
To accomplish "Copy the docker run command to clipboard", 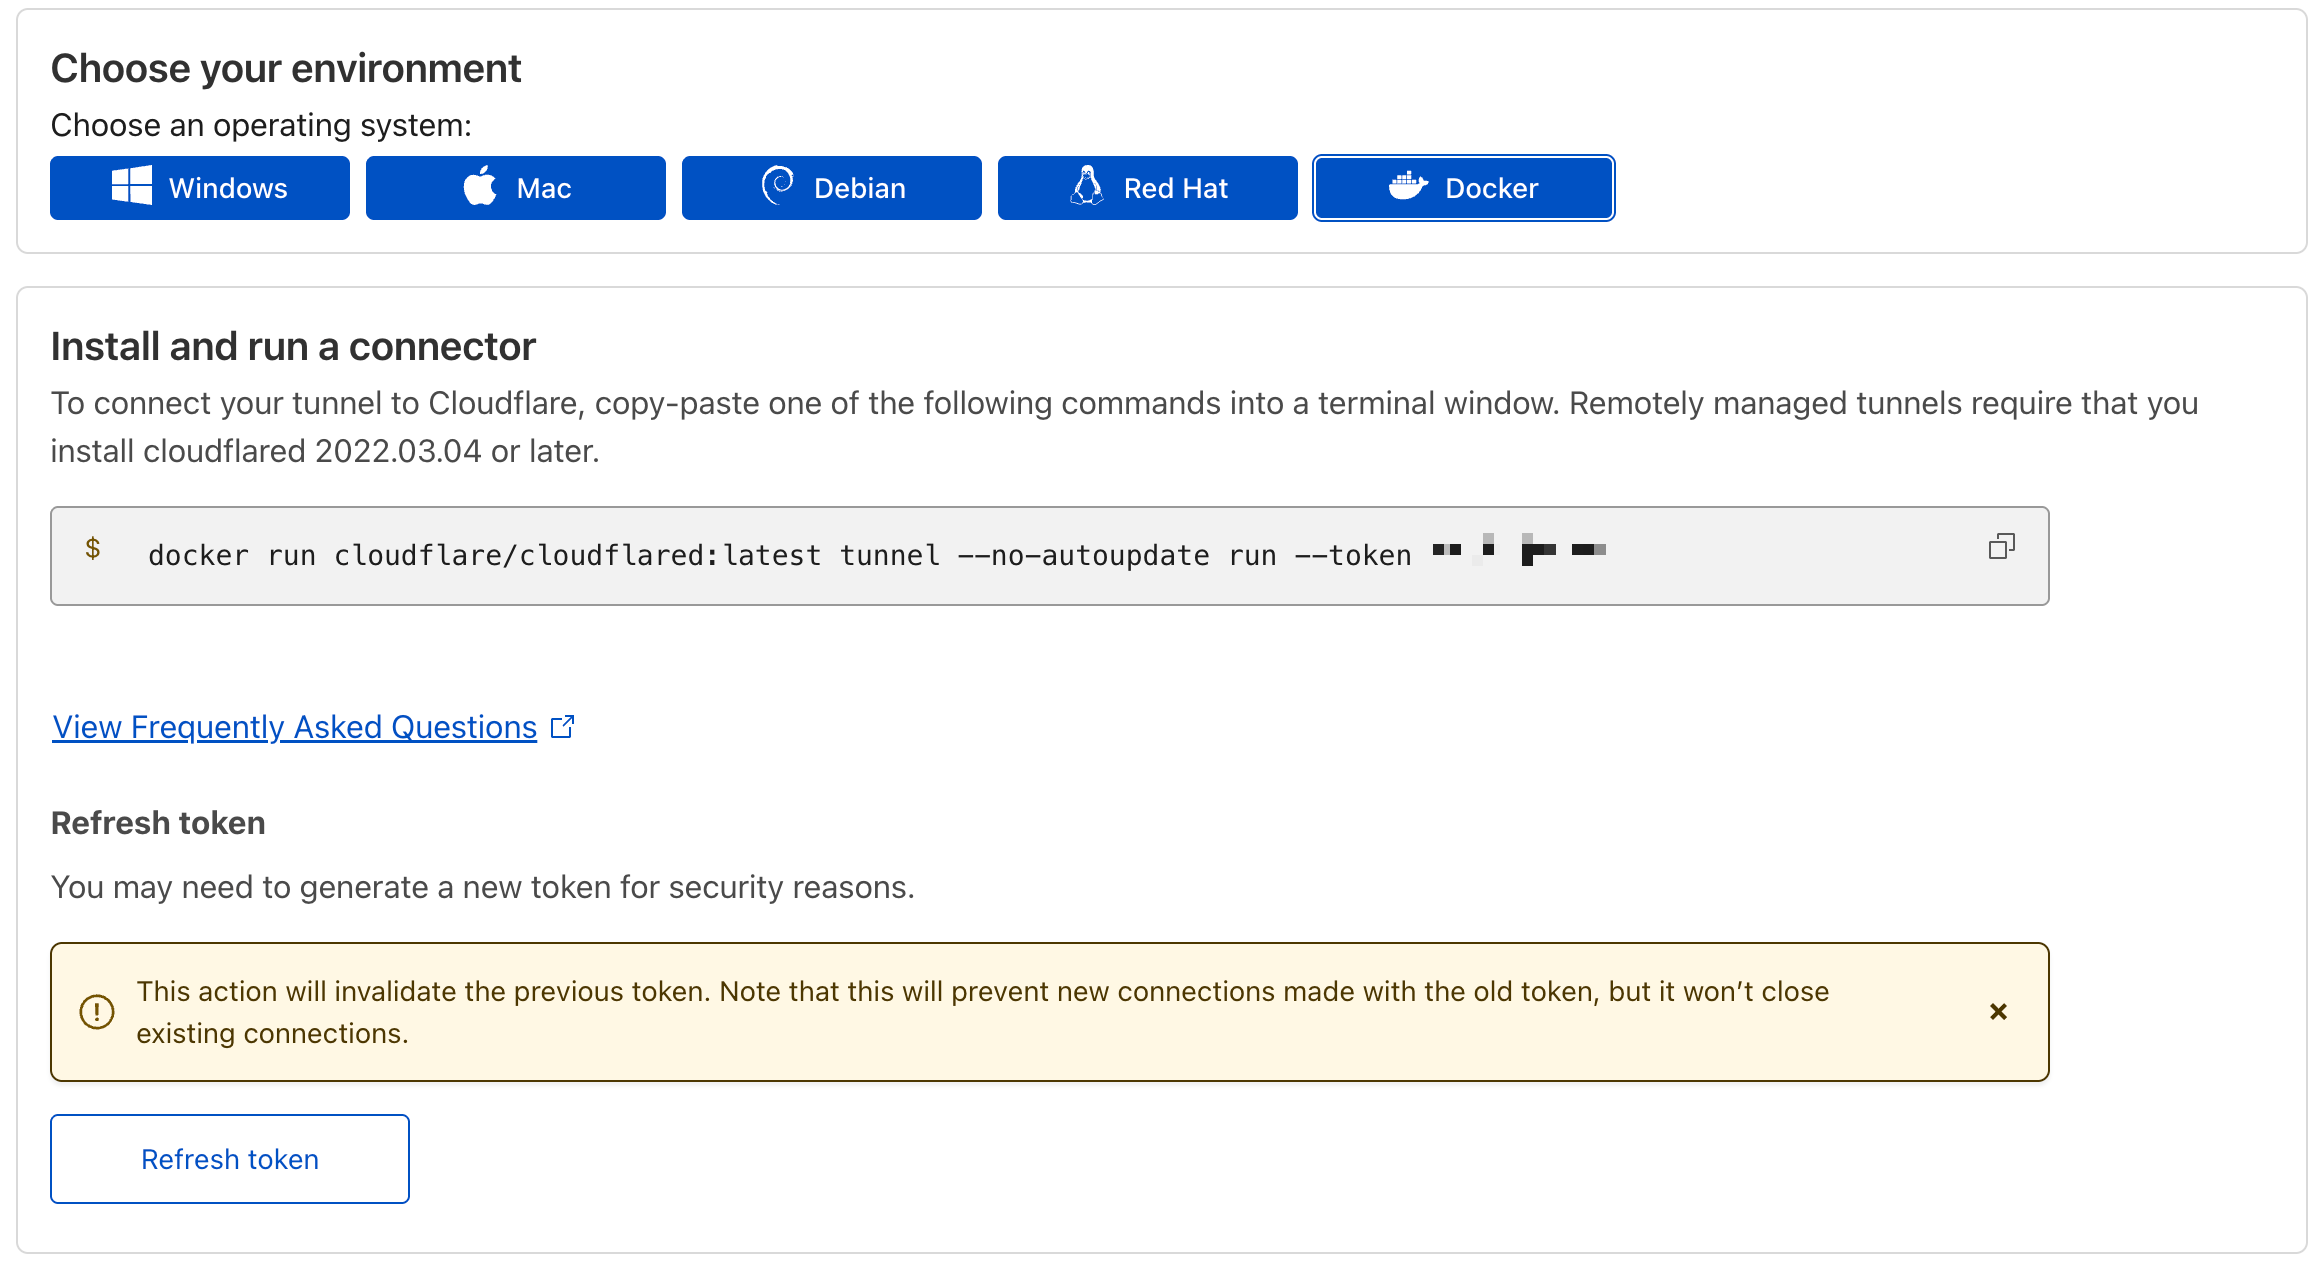I will [x=2001, y=547].
